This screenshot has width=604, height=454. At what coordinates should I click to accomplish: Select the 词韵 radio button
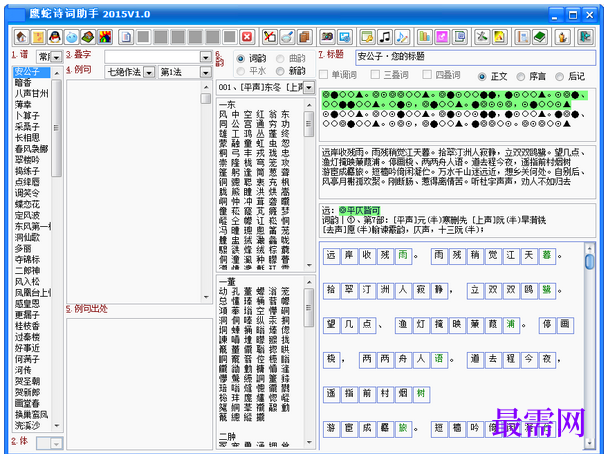coord(241,59)
